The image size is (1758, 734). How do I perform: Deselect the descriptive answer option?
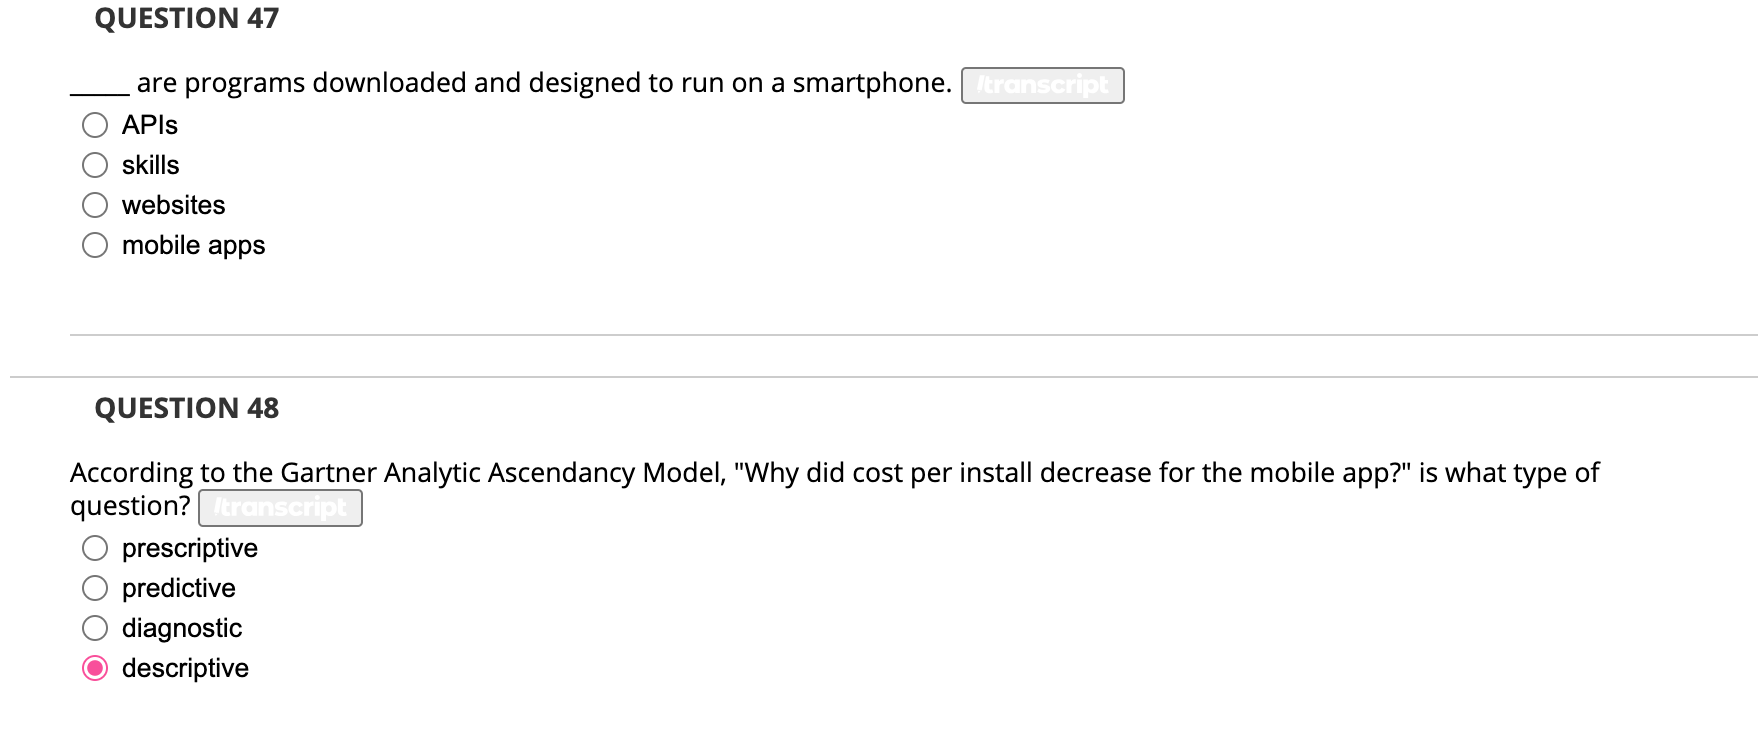[x=95, y=668]
